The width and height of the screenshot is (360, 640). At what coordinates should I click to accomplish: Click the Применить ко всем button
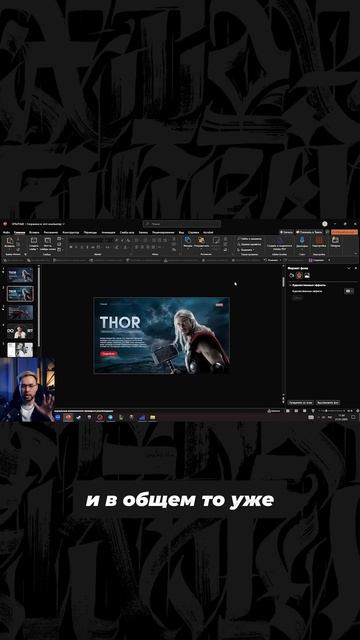(301, 403)
